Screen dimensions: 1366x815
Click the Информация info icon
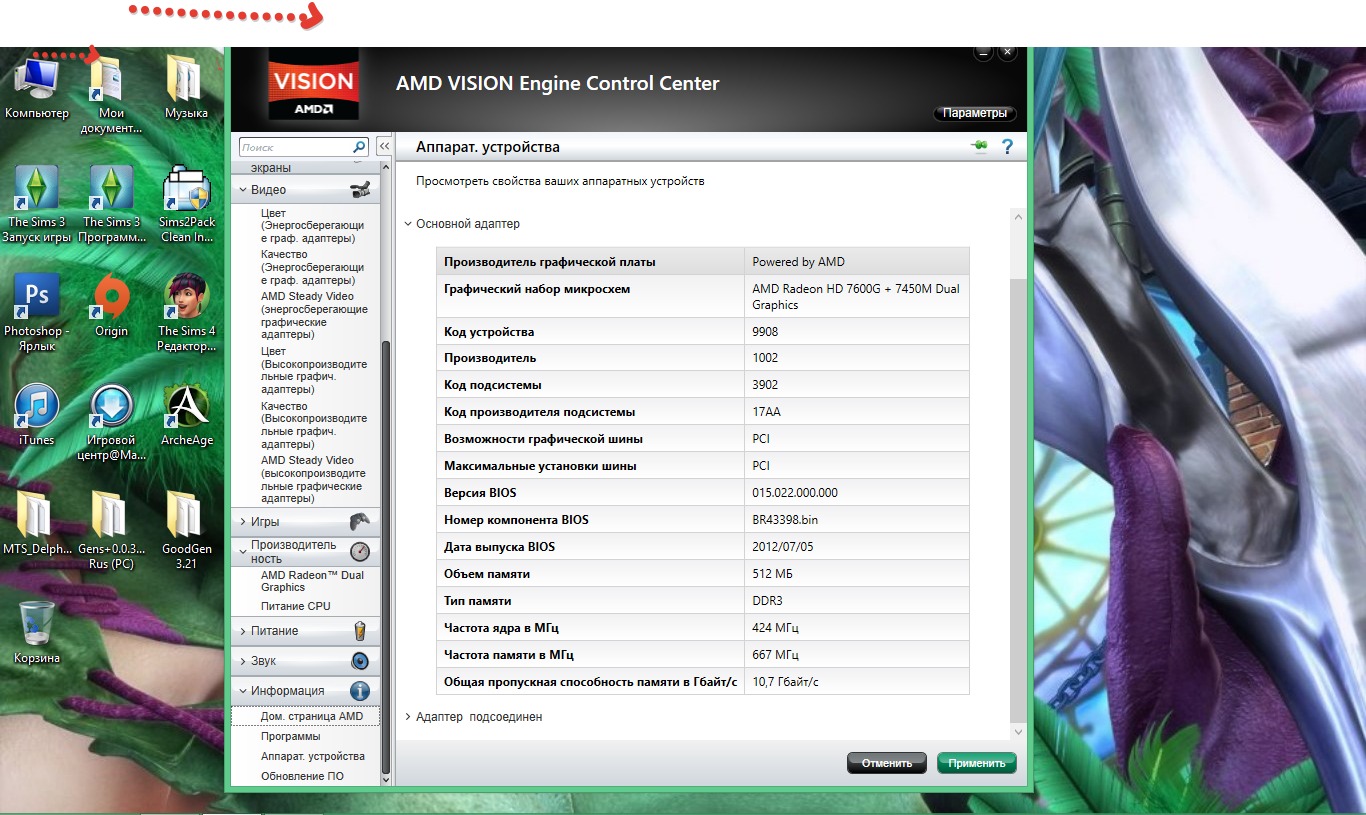[360, 691]
